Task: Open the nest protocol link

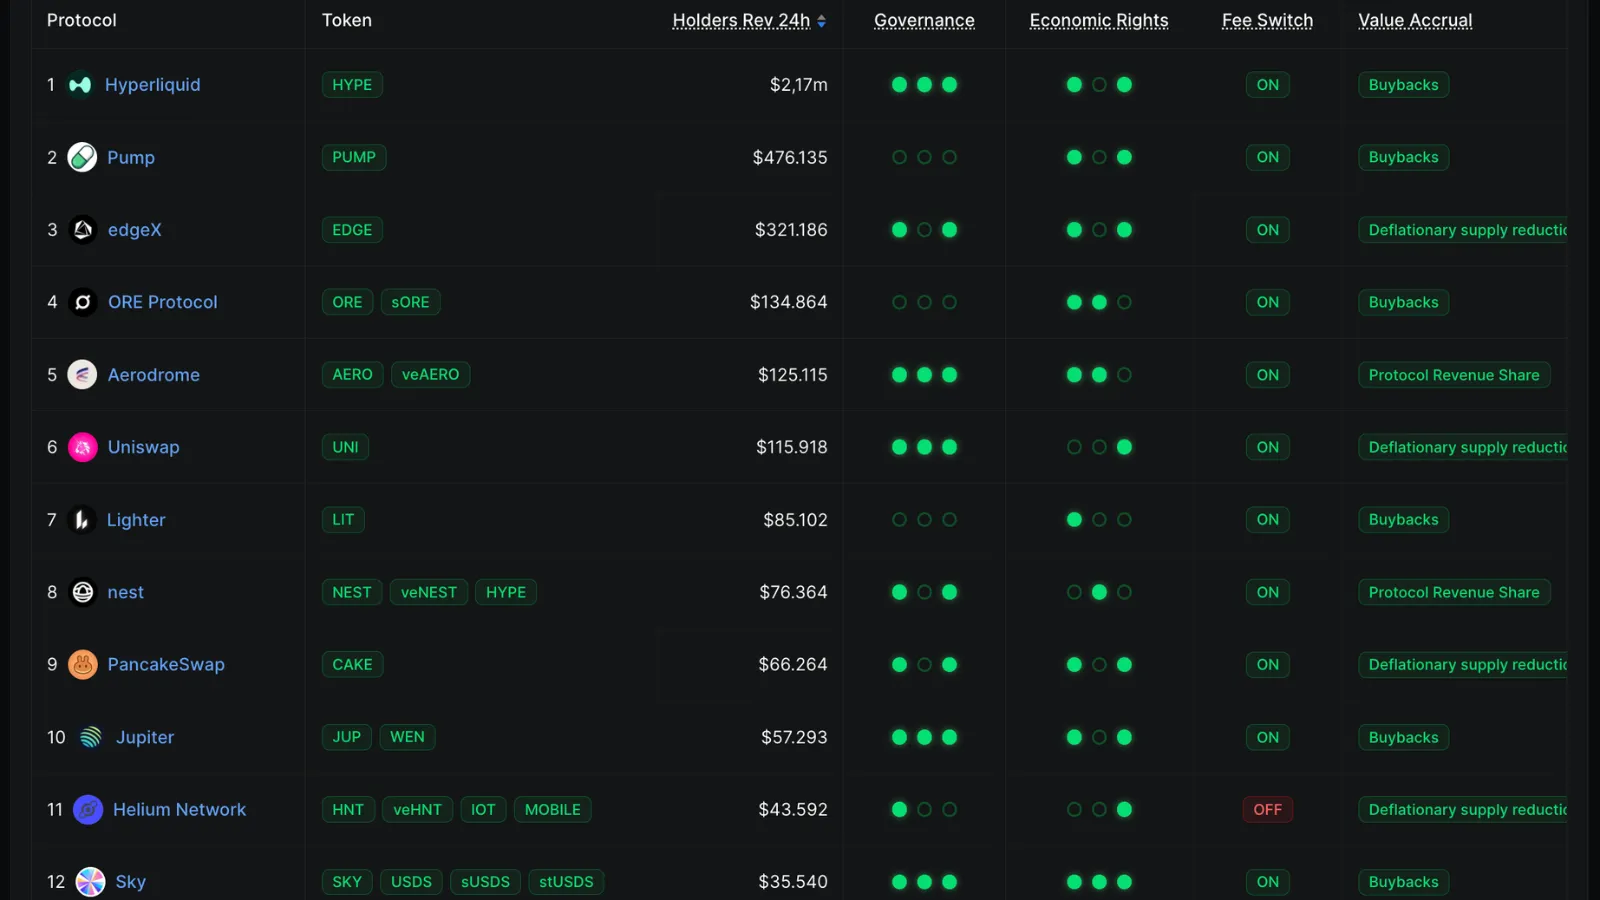Action: (126, 592)
